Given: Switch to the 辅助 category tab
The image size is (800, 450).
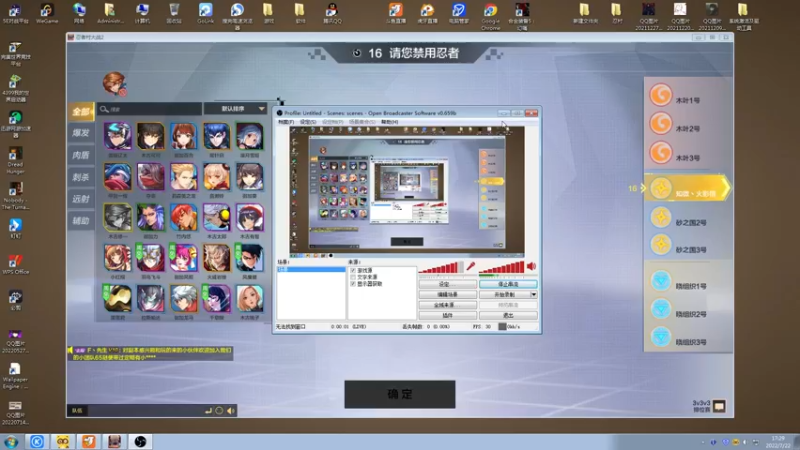Looking at the screenshot, I should (81, 221).
